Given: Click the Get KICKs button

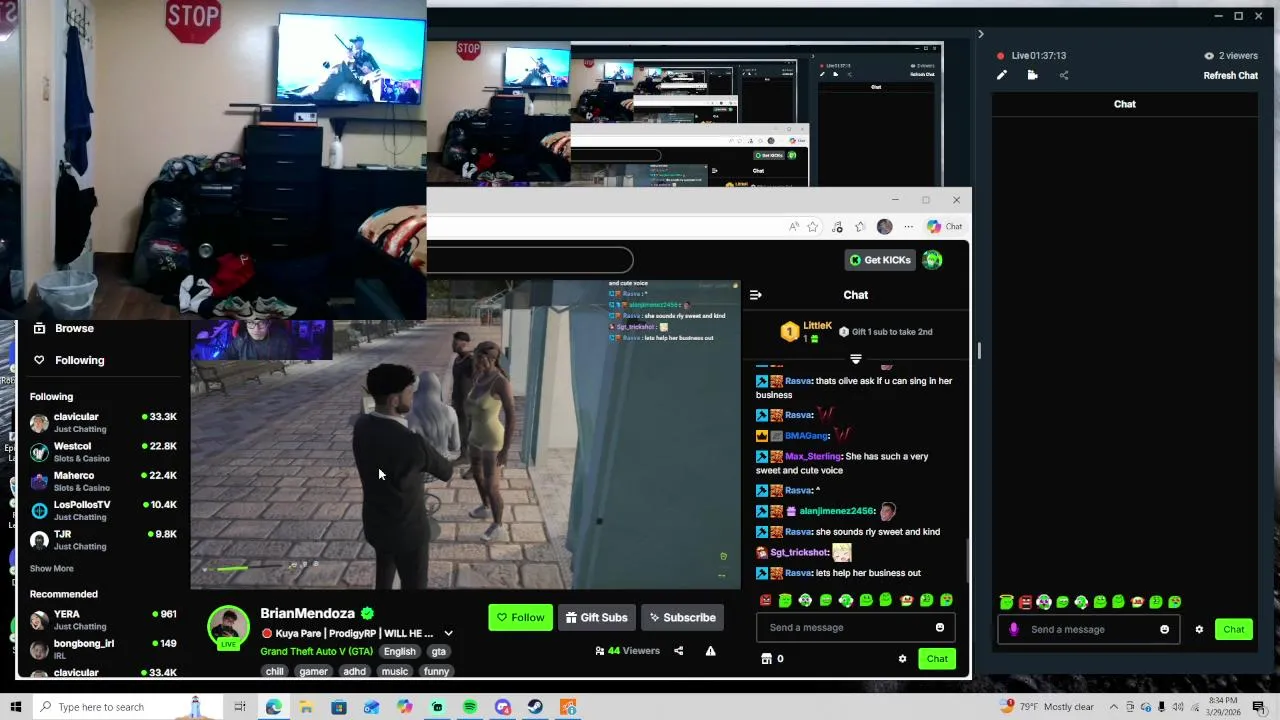Looking at the screenshot, I should point(880,260).
